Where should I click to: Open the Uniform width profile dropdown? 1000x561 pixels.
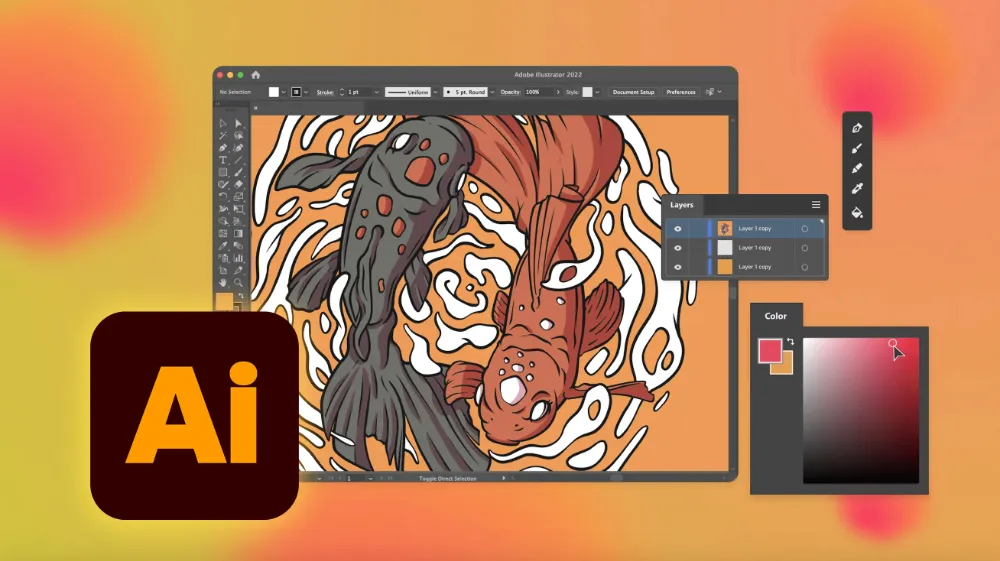[x=436, y=92]
